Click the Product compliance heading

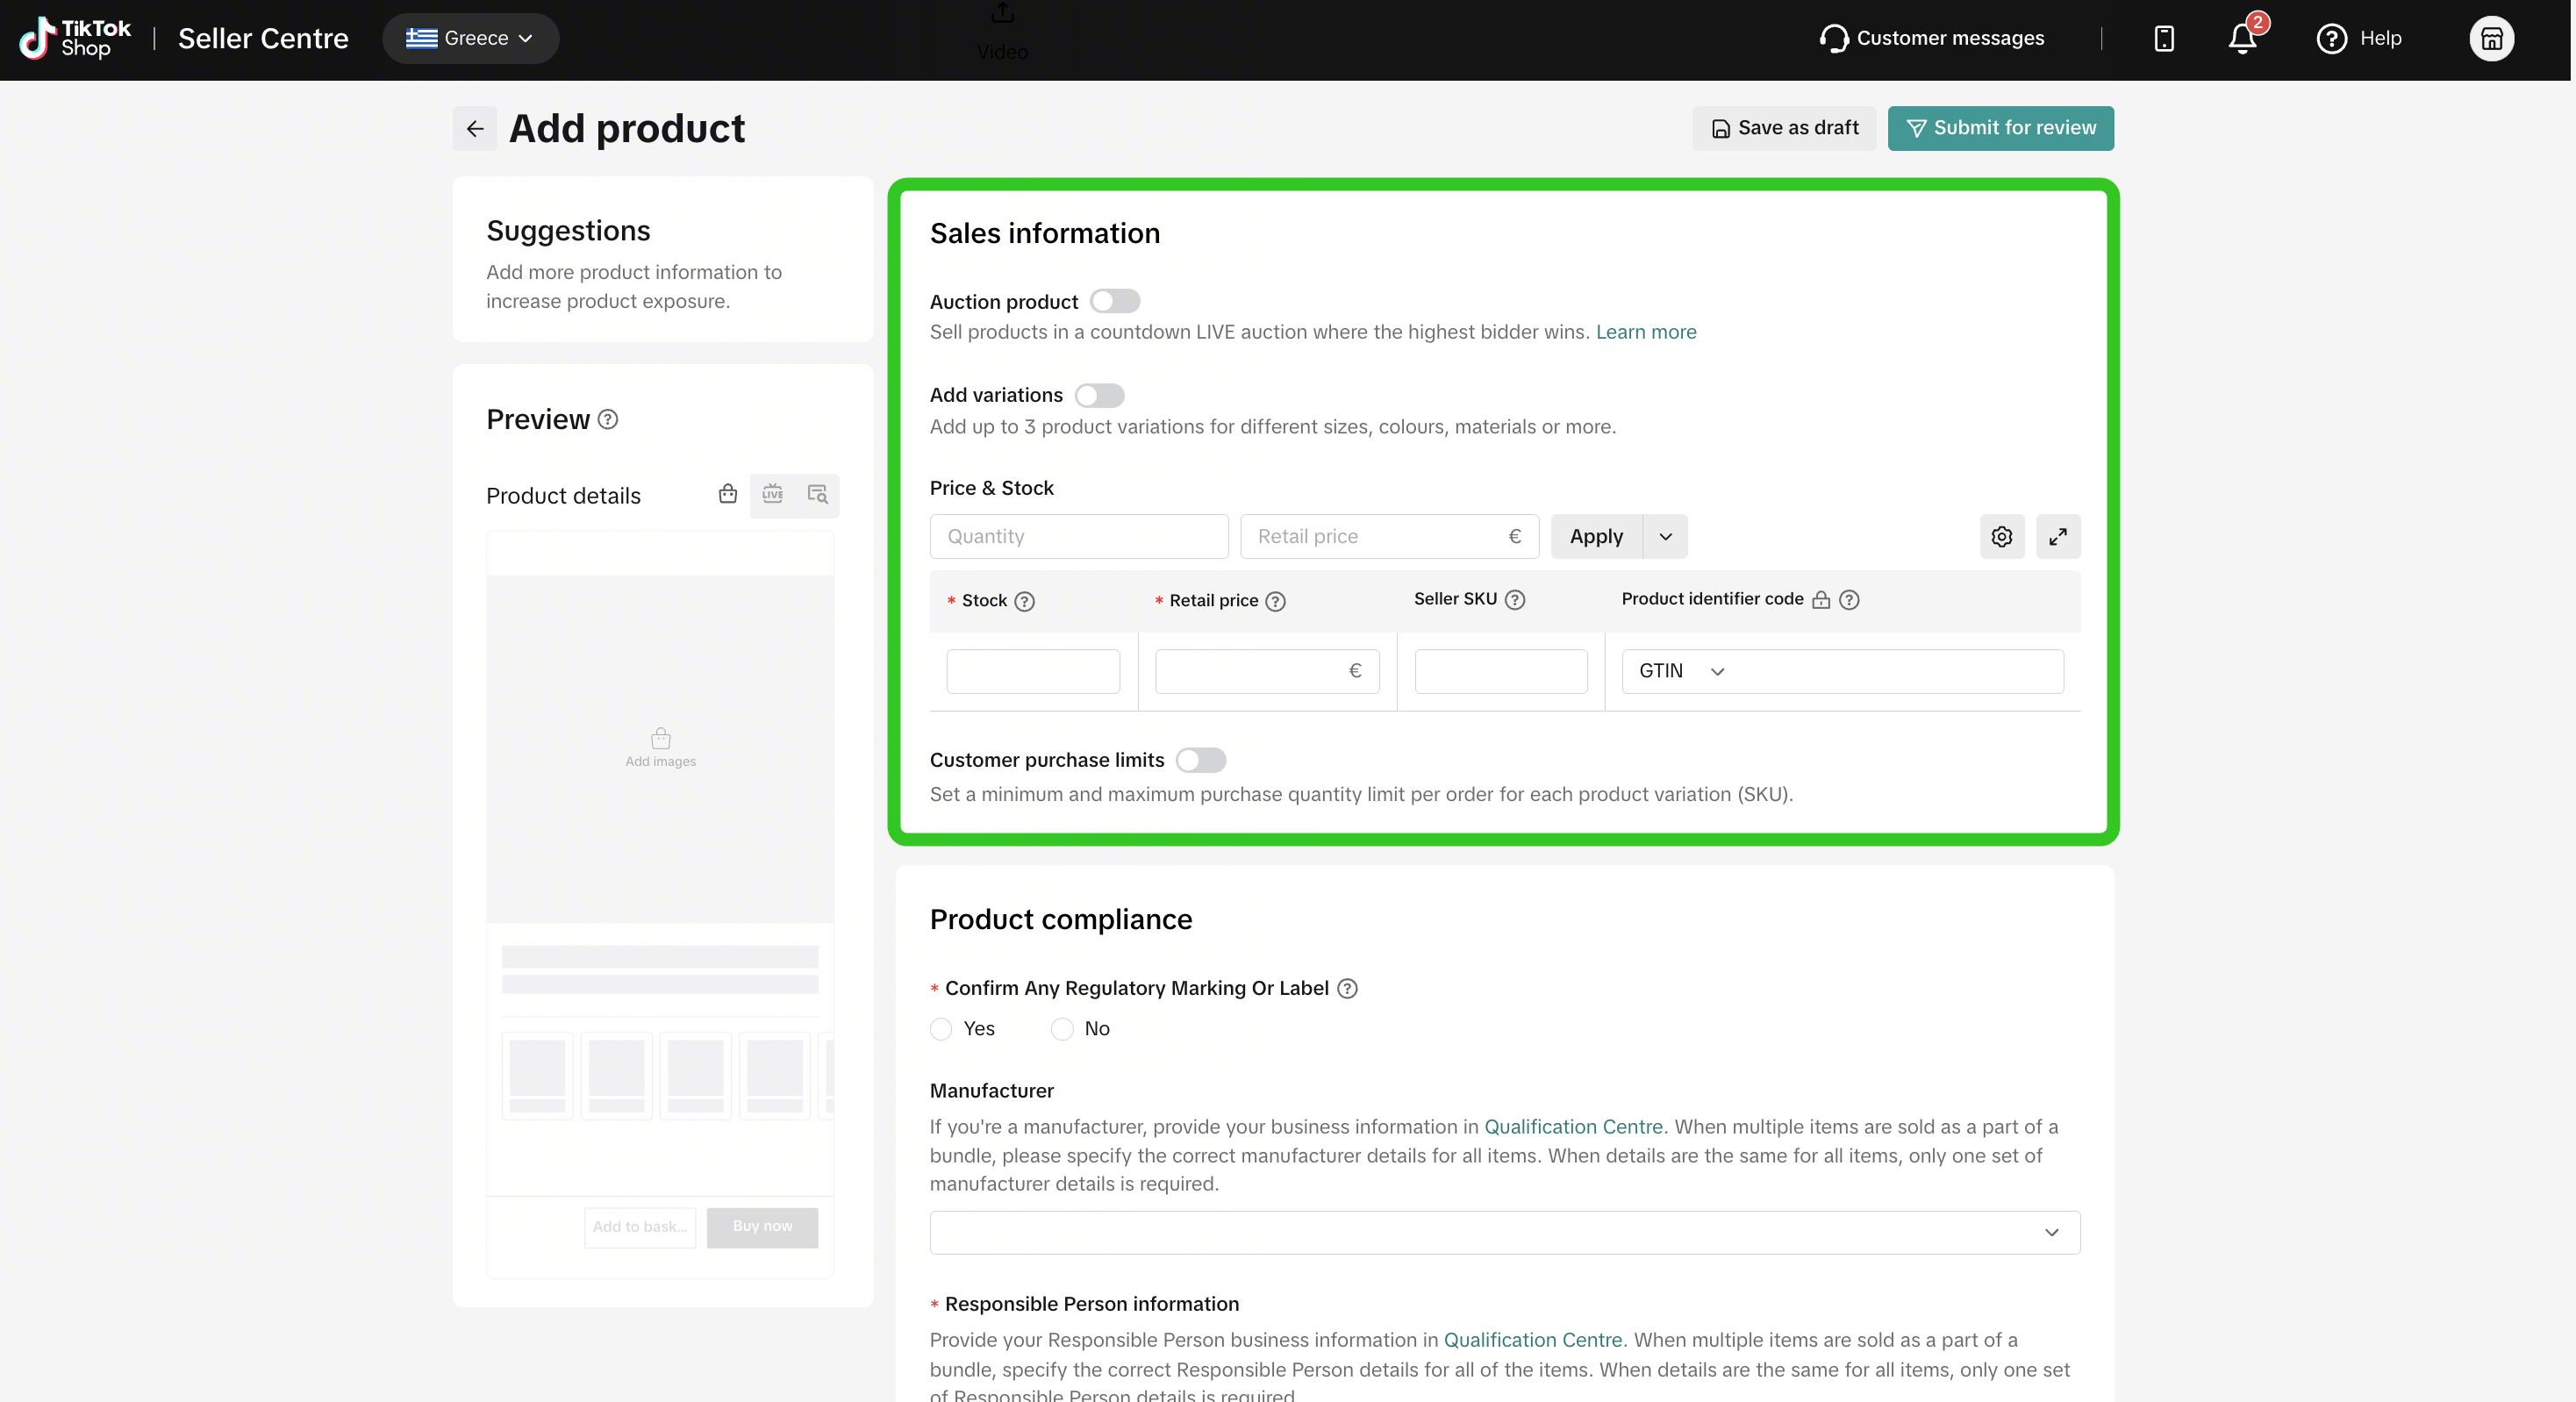point(1061,920)
